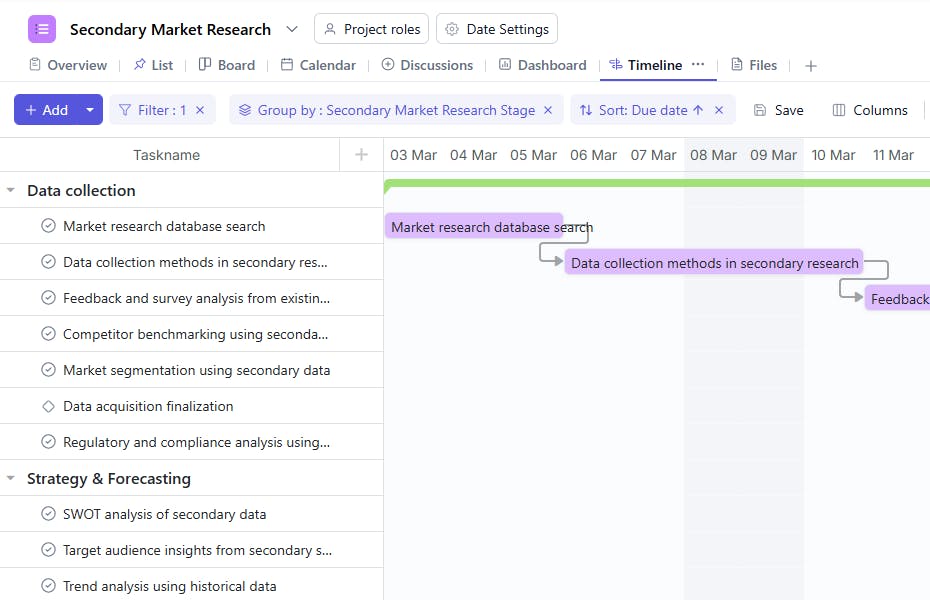The height and width of the screenshot is (600, 930).
Task: Toggle SWOT analysis task completion circle
Action: pyautogui.click(x=48, y=514)
